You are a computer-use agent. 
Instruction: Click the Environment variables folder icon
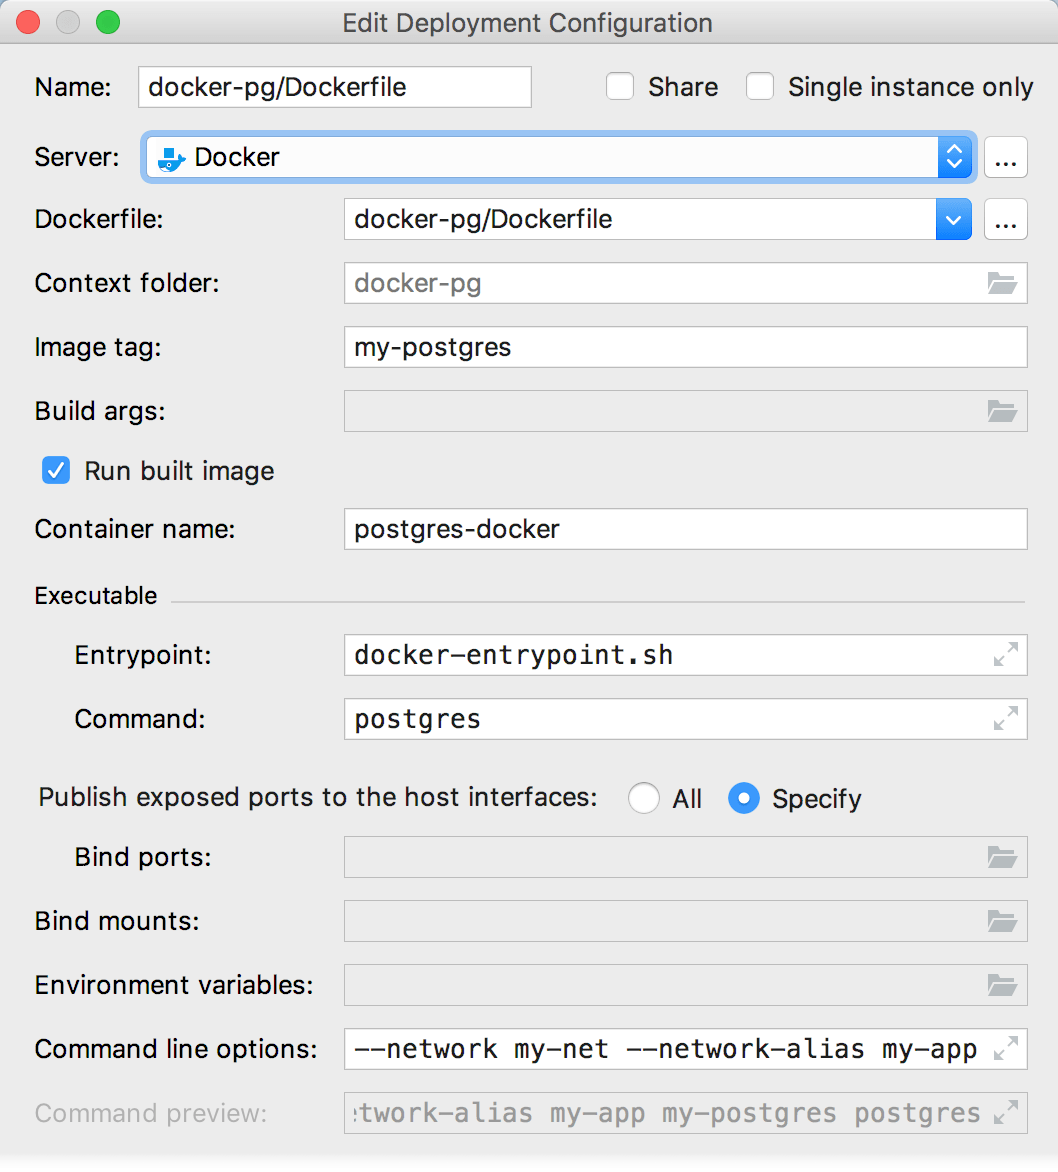(1002, 985)
